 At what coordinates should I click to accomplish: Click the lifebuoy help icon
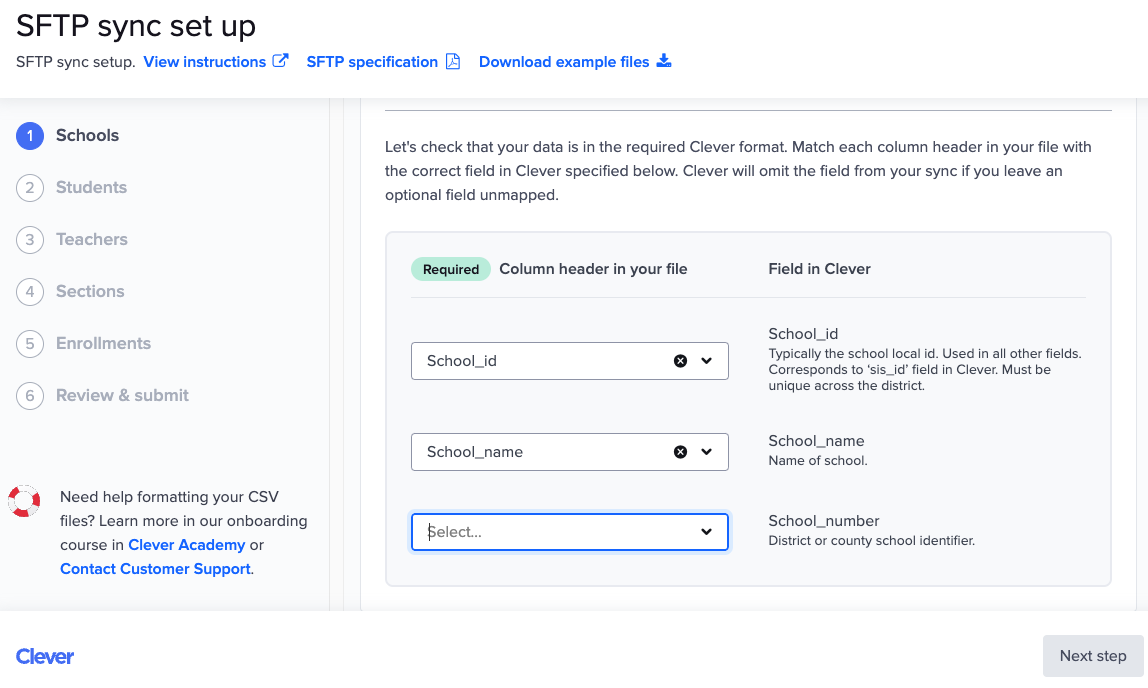tap(23, 502)
